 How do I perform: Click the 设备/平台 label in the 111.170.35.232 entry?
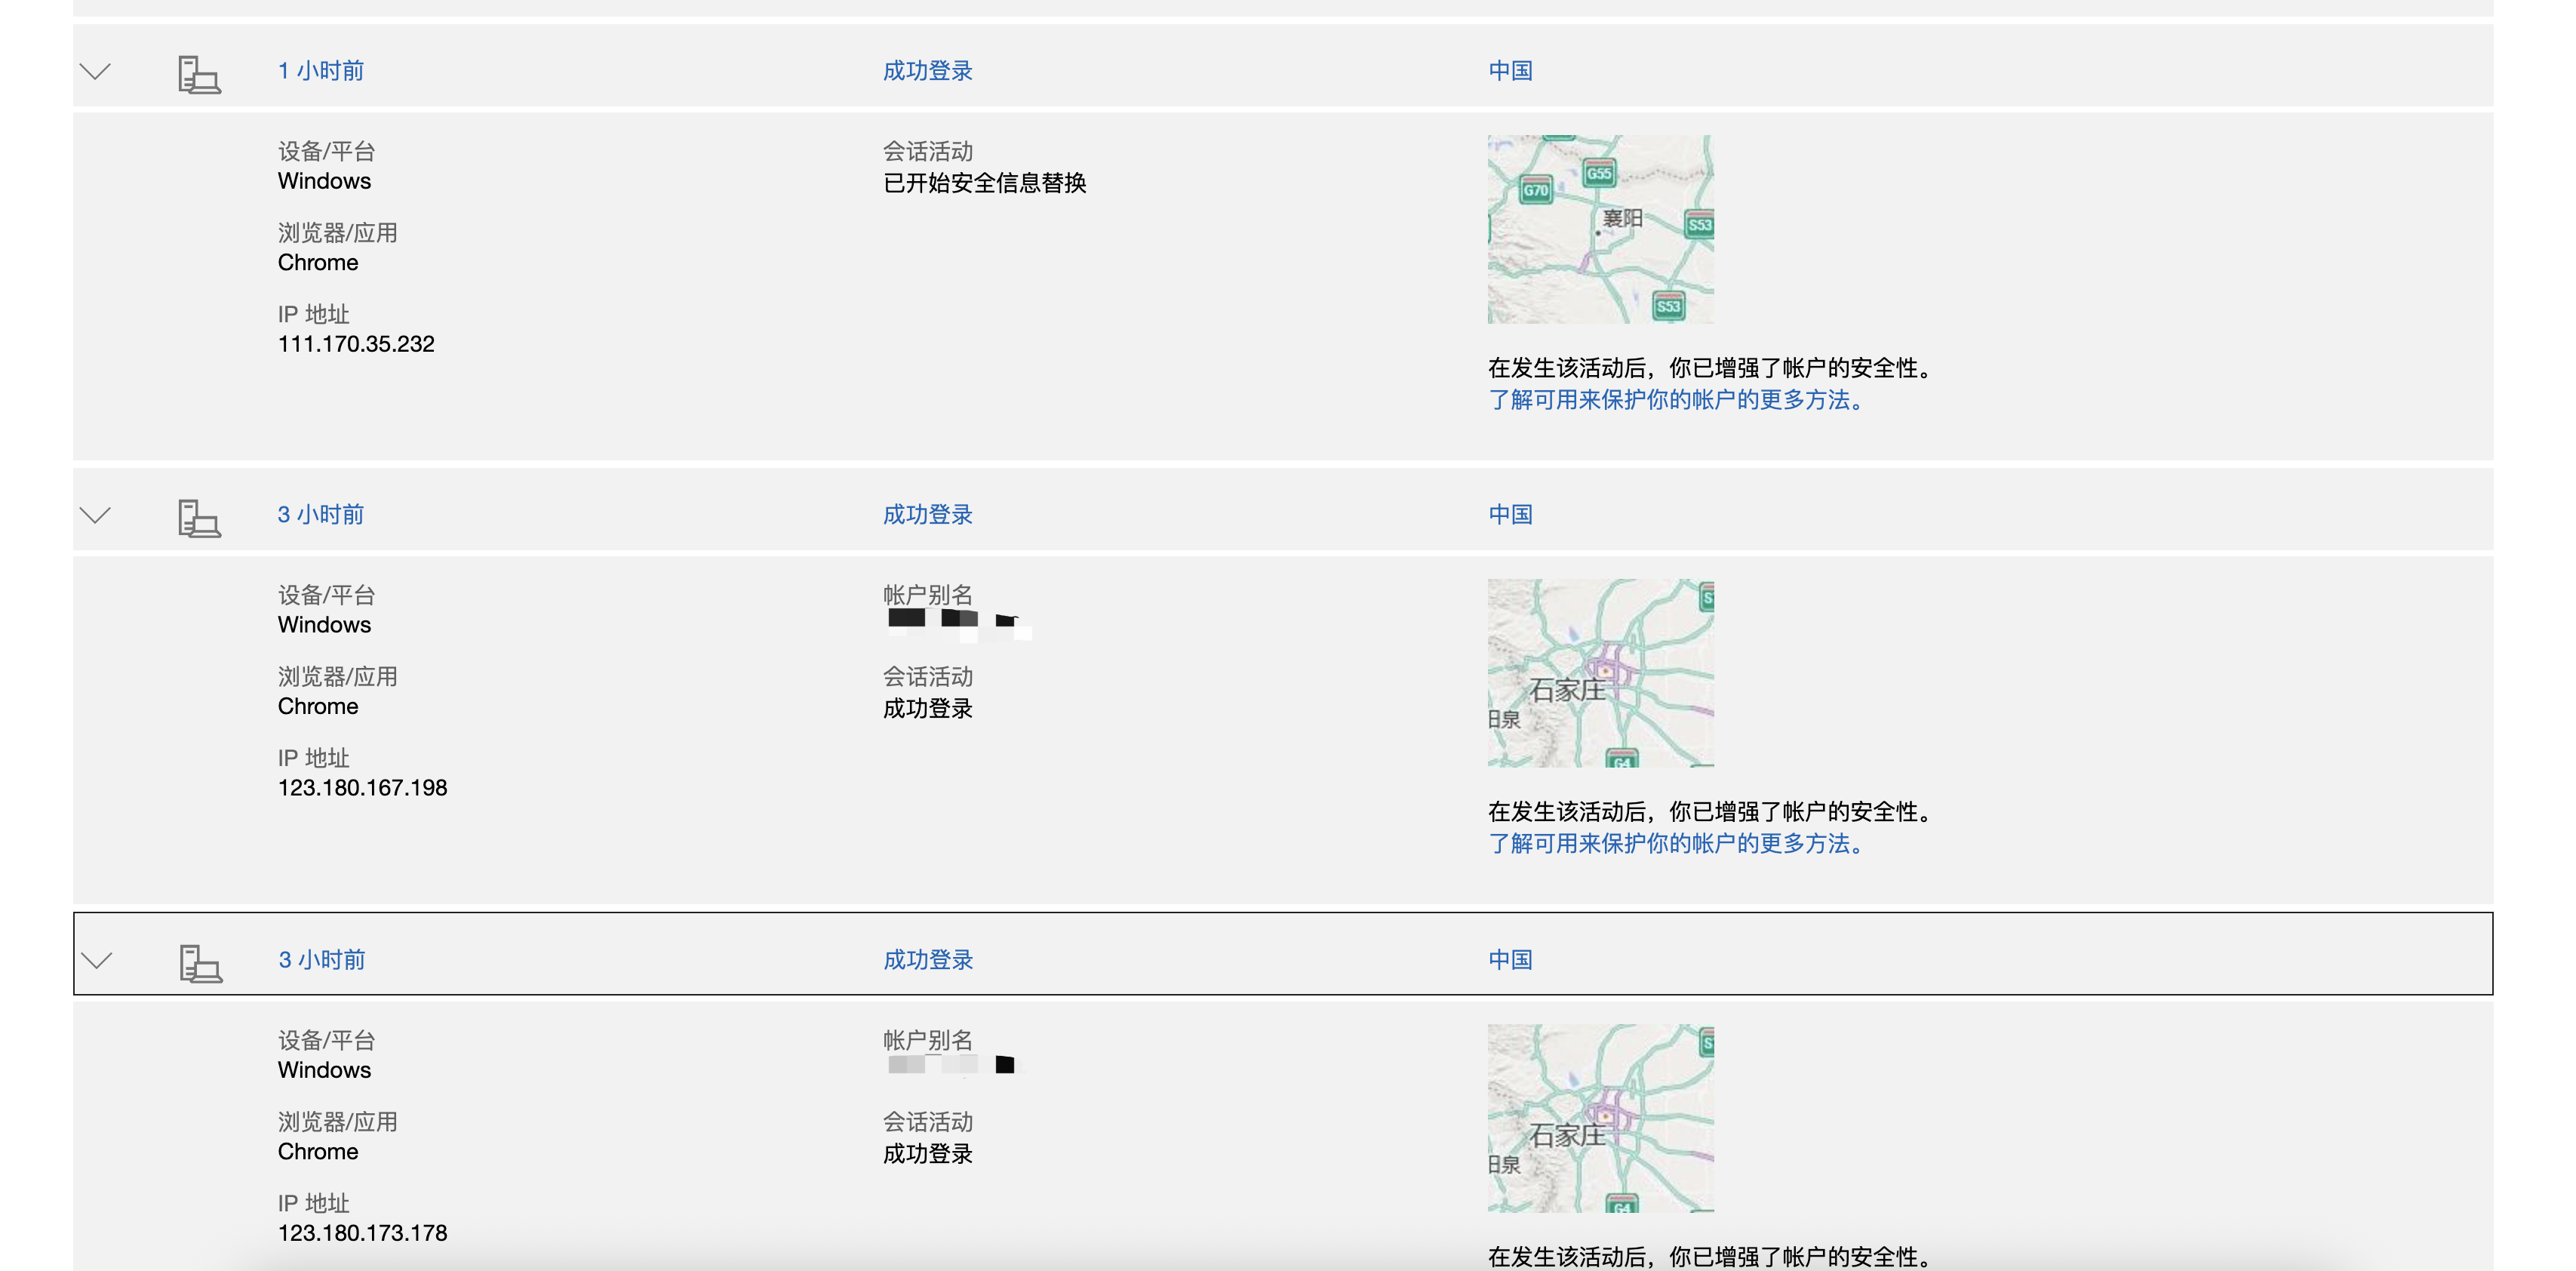tap(326, 151)
